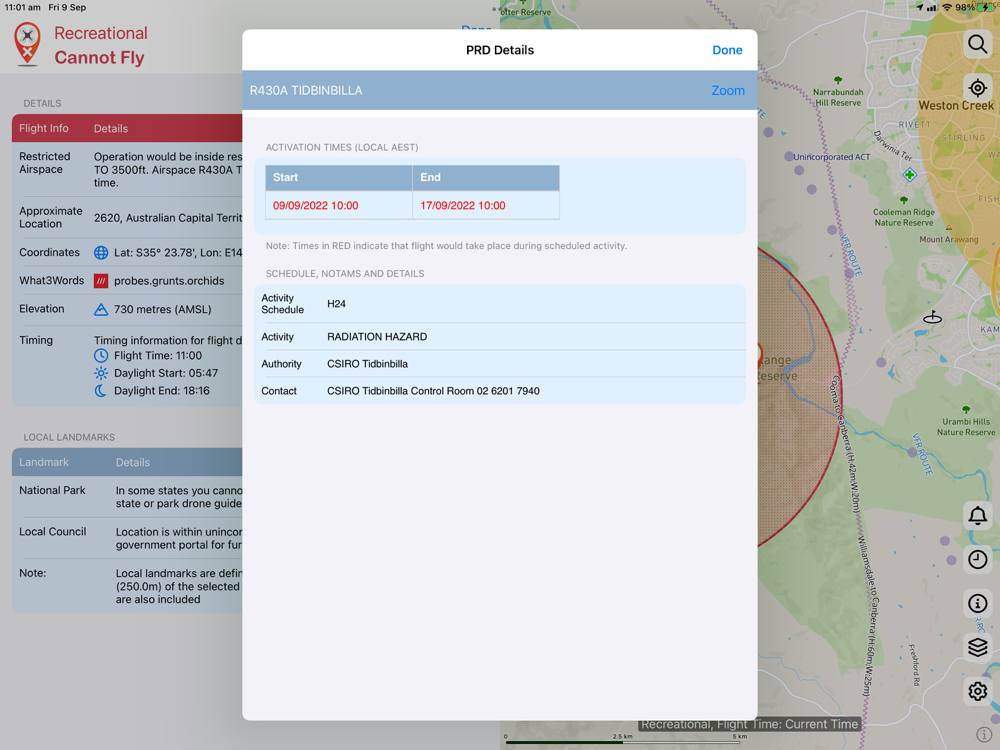The width and height of the screenshot is (1000, 750).
Task: Tap the Daylight Start sun icon
Action: pos(101,373)
